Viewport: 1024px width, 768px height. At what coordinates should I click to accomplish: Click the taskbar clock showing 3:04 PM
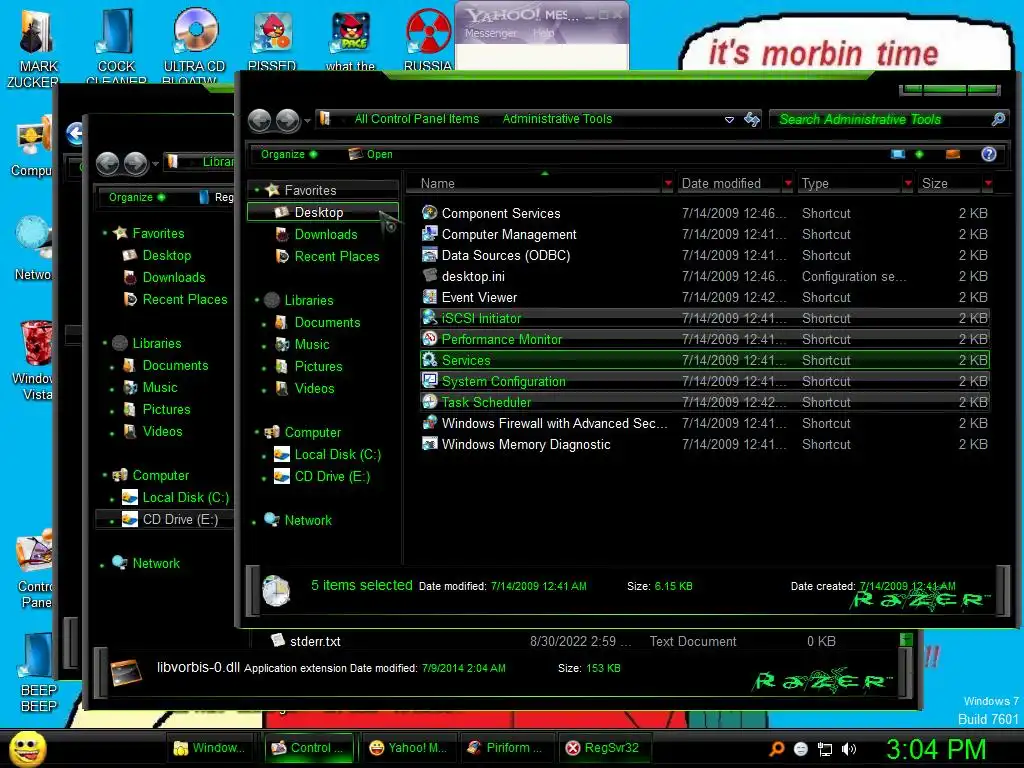point(936,749)
